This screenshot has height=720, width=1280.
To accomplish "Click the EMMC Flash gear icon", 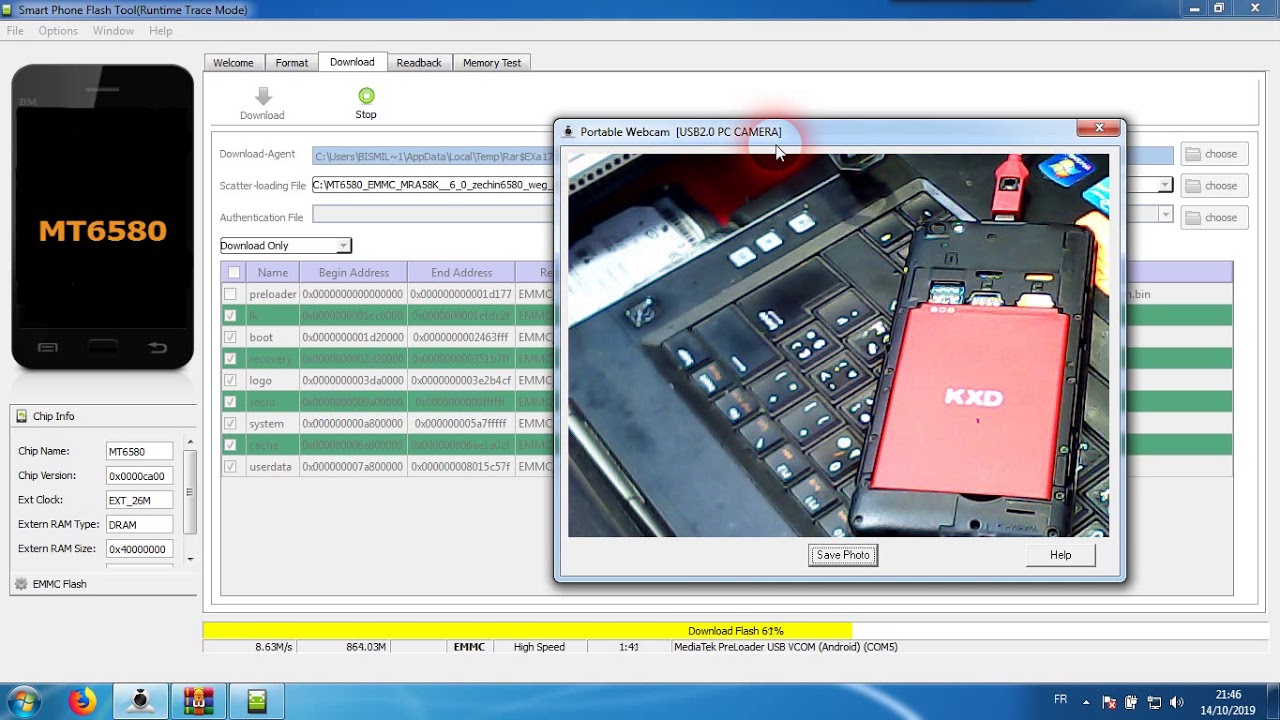I will 21,584.
